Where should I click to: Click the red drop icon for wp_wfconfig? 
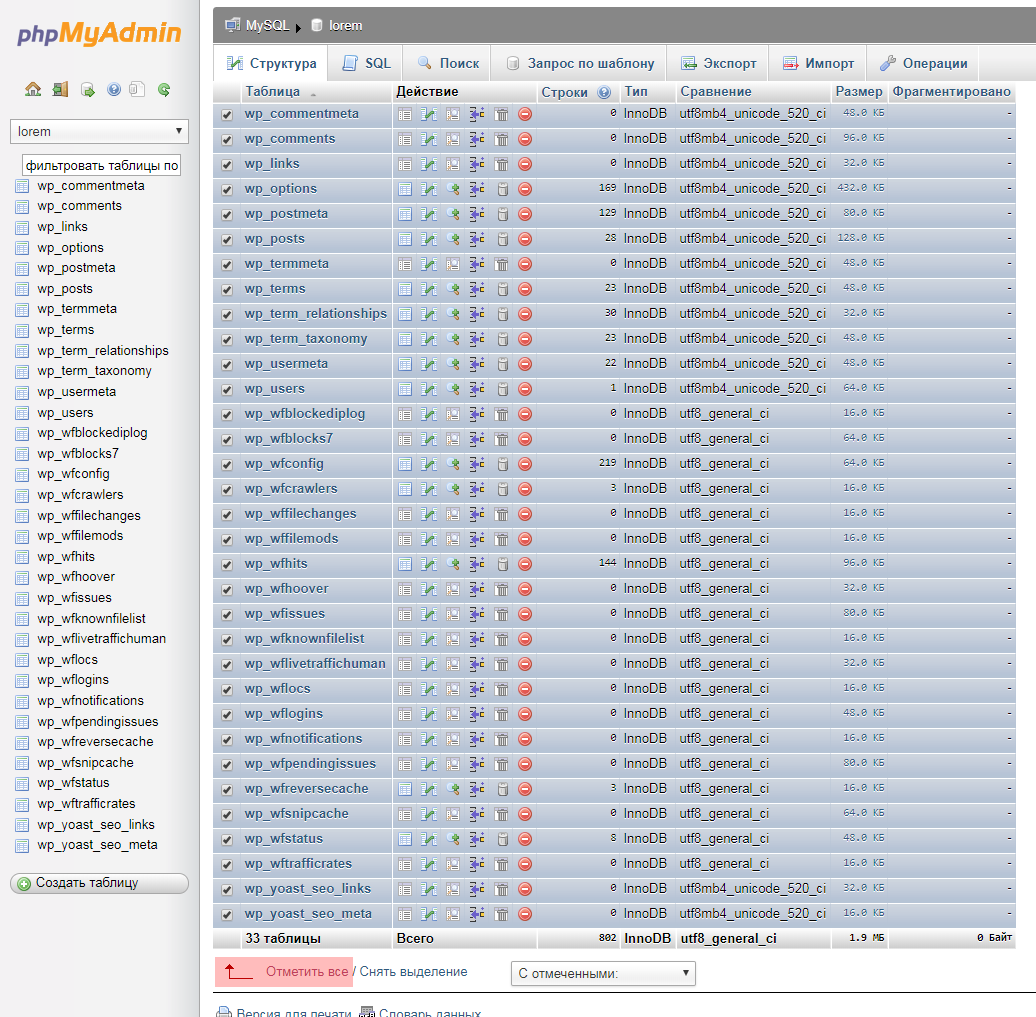coord(525,464)
